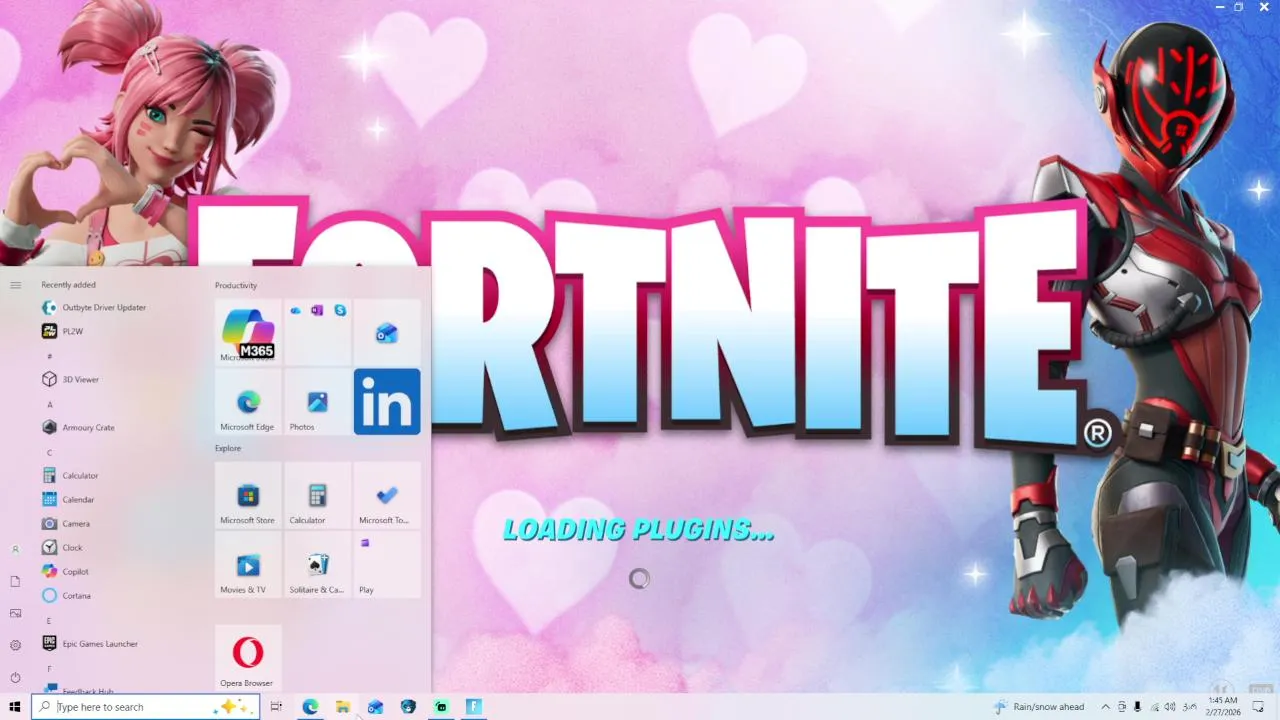
Task: Show hidden system tray icons
Action: 1105,707
